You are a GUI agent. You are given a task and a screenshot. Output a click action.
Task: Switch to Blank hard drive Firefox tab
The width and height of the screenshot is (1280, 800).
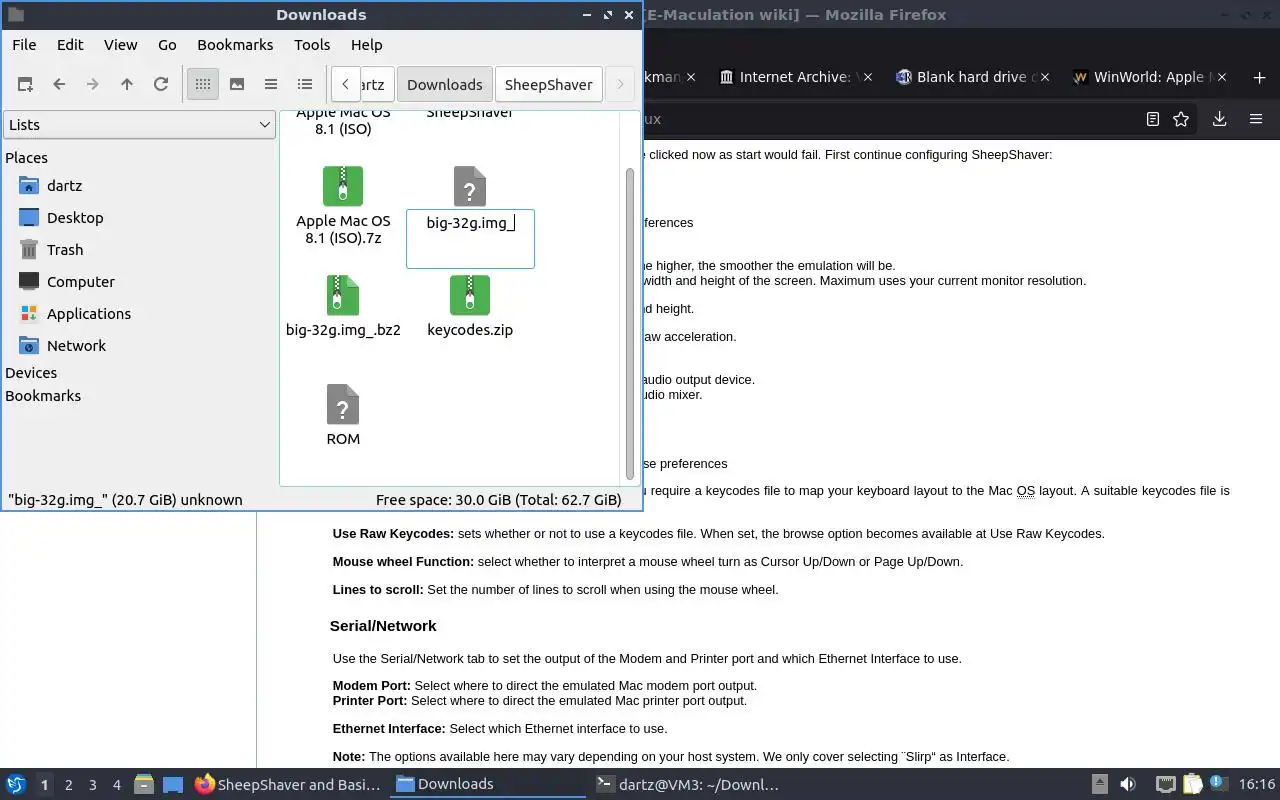pyautogui.click(x=972, y=77)
